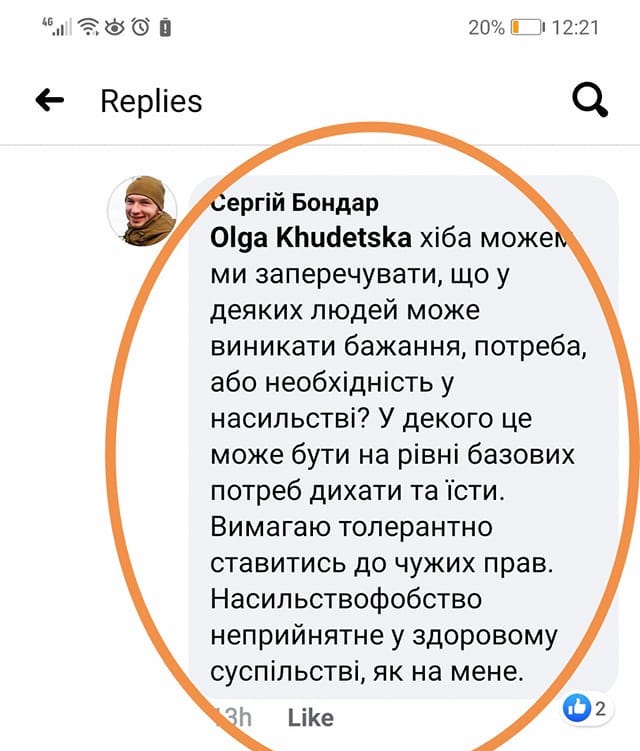The height and width of the screenshot is (751, 640).
Task: Open Сергій Бондар's profile picture
Action: (x=141, y=210)
